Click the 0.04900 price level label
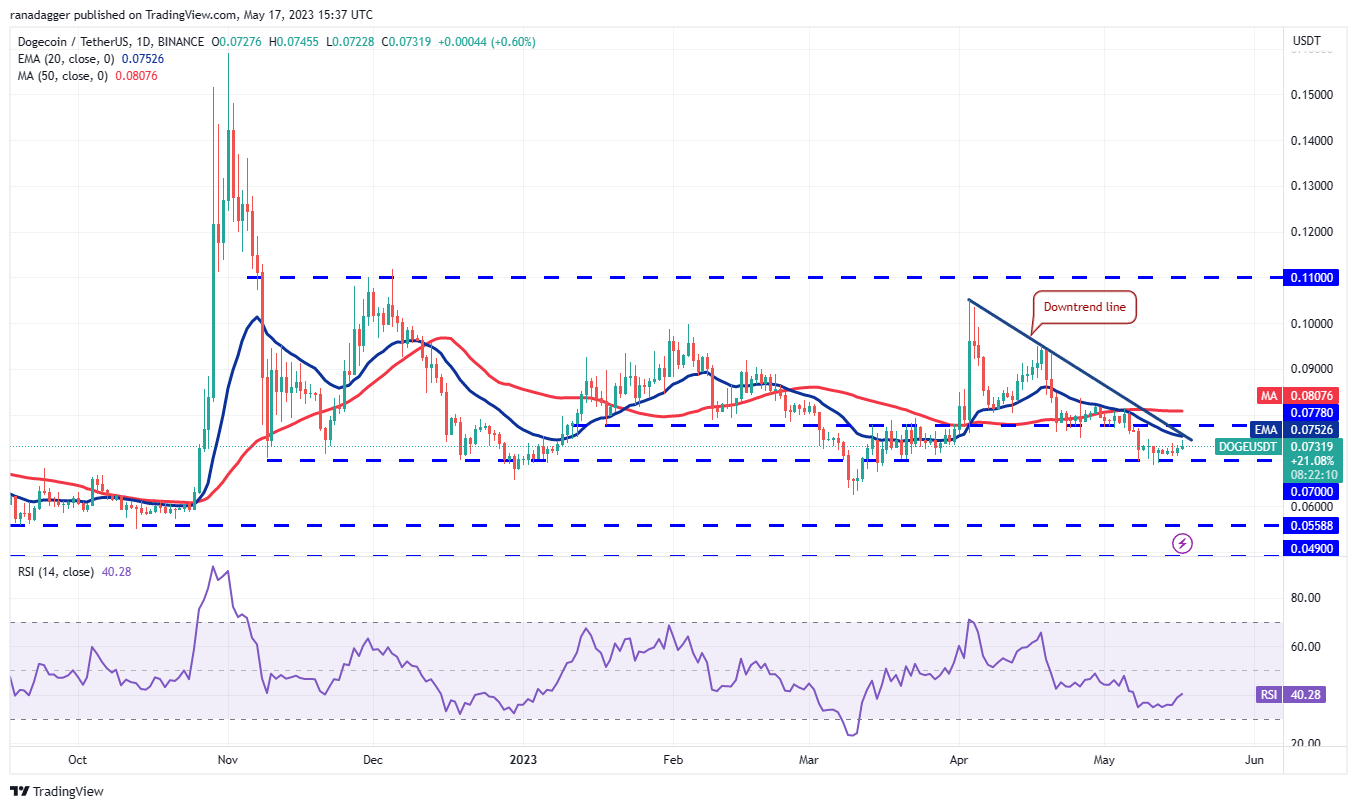The image size is (1357, 809). coord(1310,548)
